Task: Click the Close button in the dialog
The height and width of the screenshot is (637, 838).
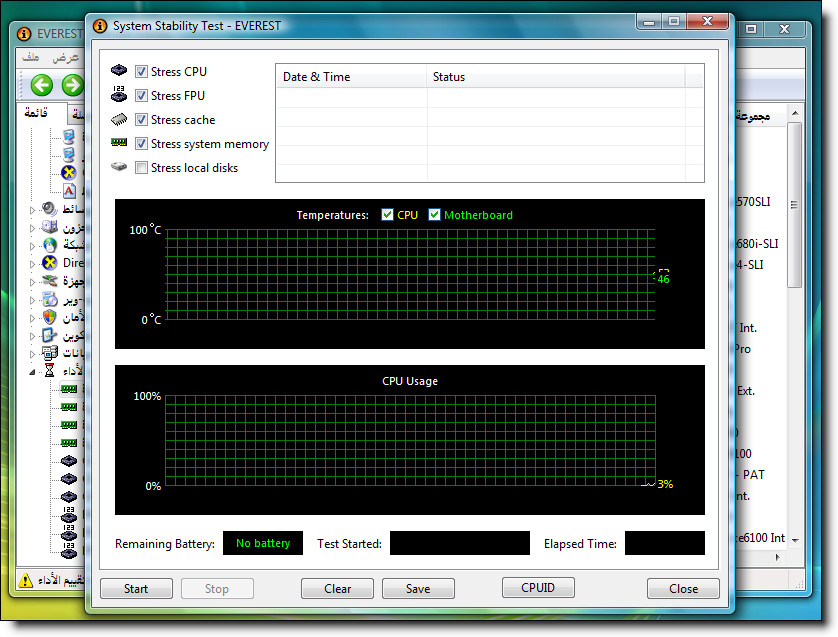Action: tap(683, 588)
